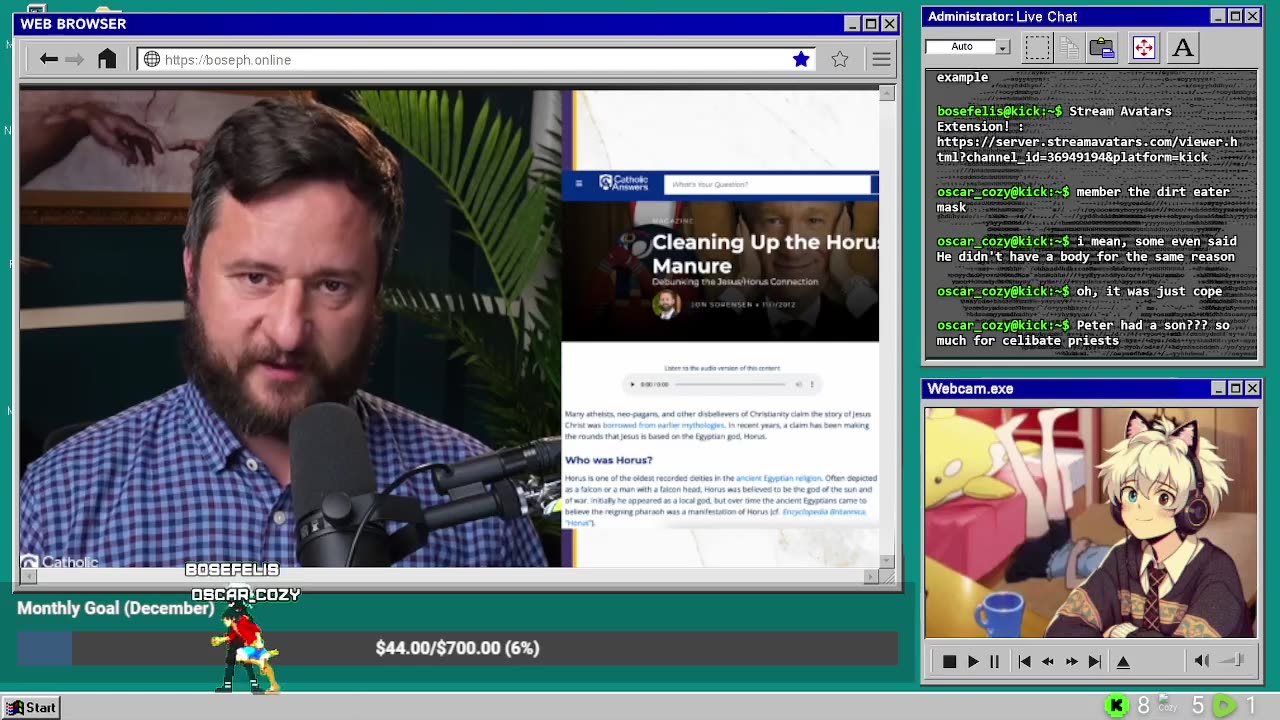Click the article audio progress bar
Screen dimensions: 1280x720
731,384
